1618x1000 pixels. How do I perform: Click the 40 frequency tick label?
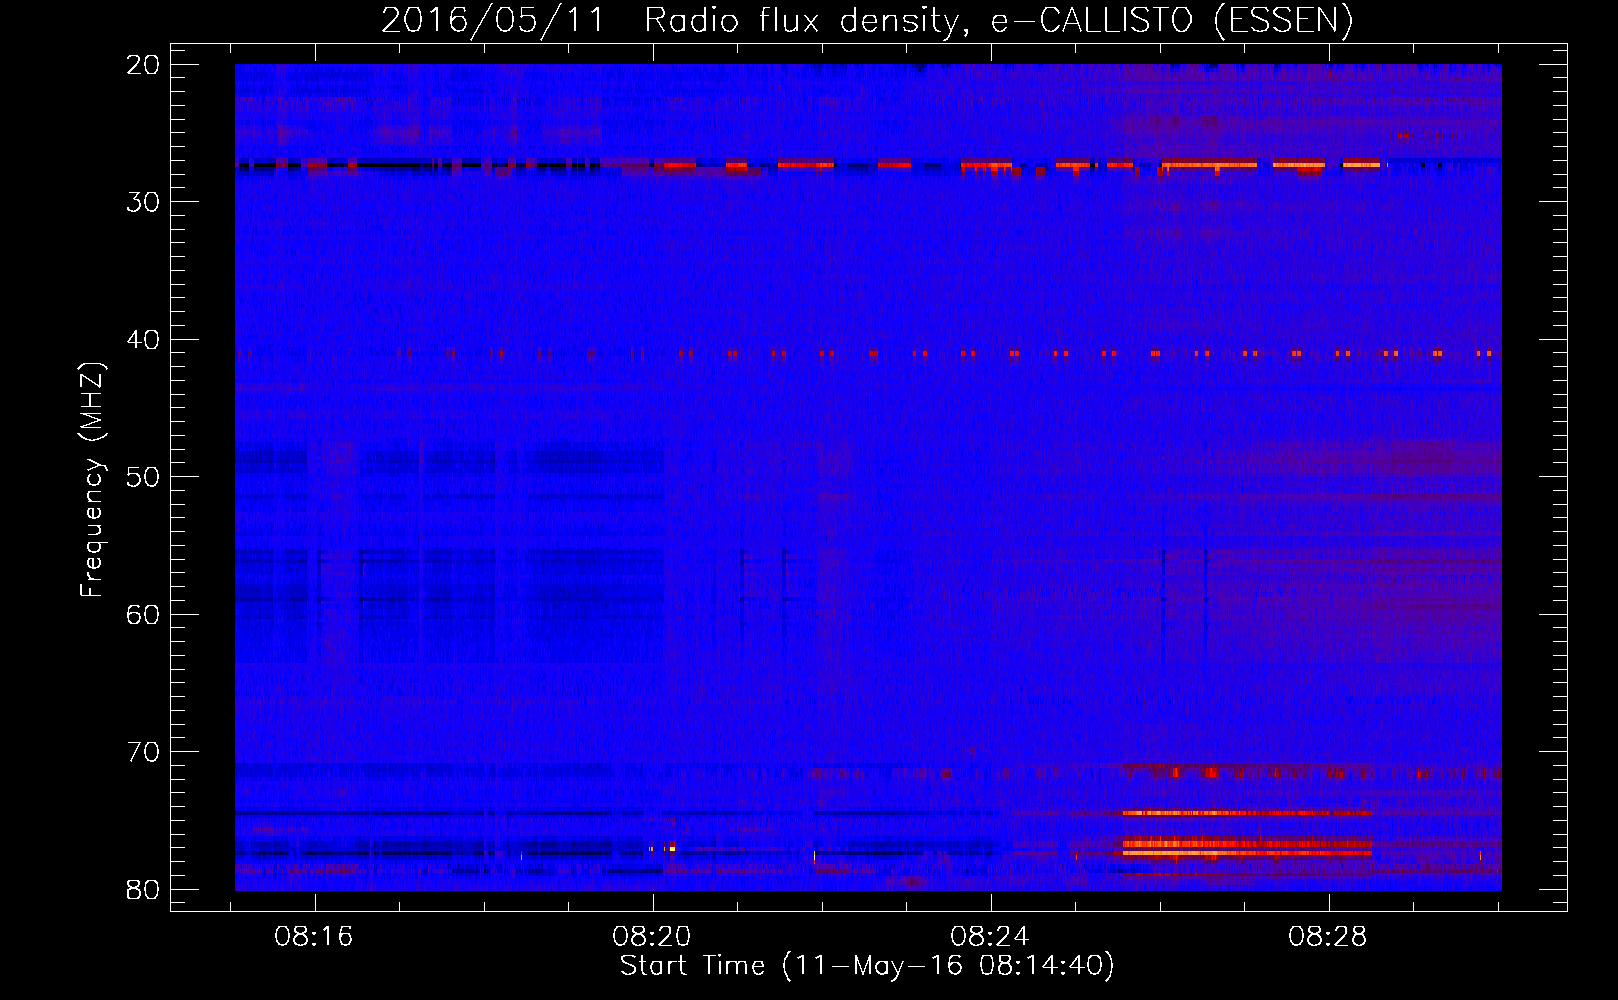pos(143,340)
